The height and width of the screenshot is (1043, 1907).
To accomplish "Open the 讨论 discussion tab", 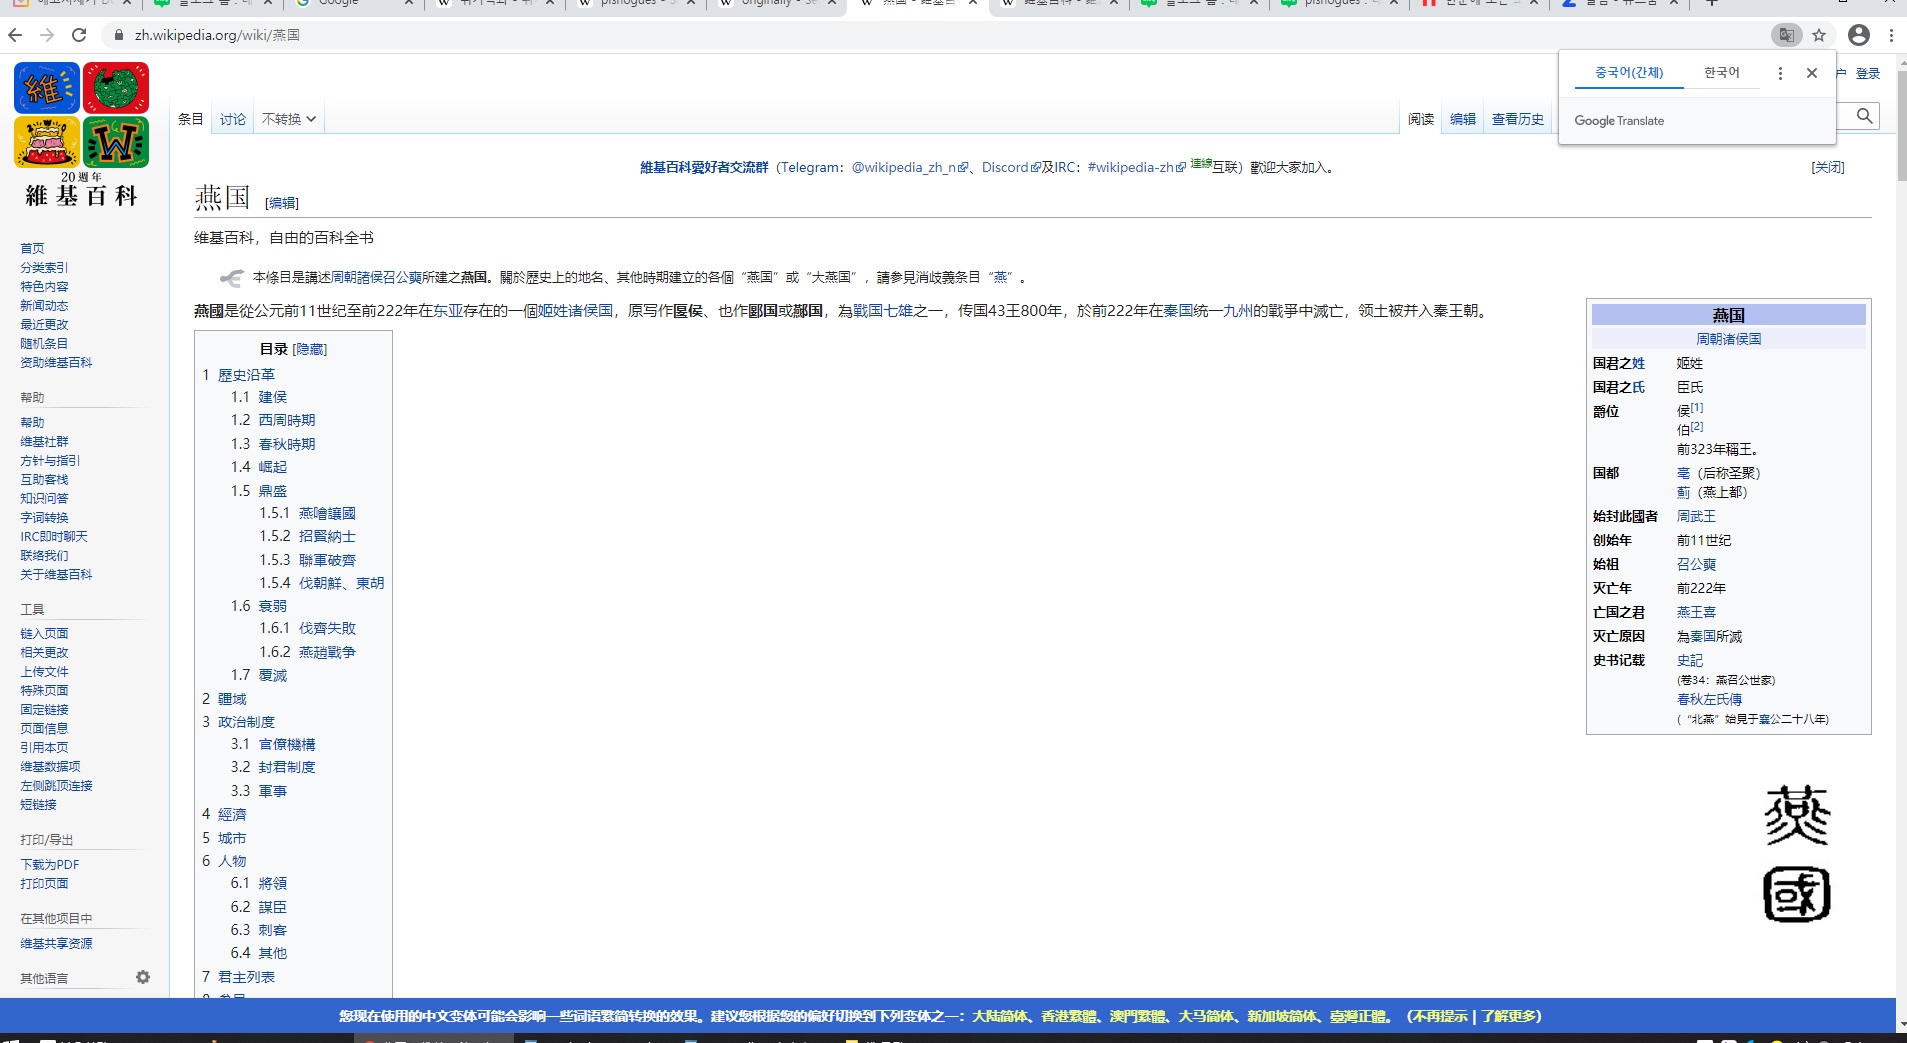I will tap(233, 119).
